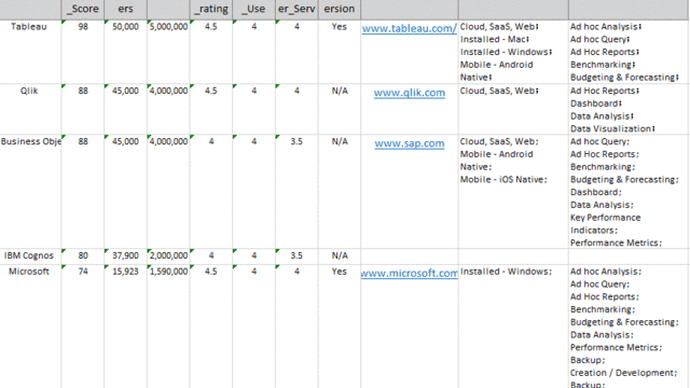Select the cell containing 37,900
Viewport: 690px width, 388px height.
(x=125, y=256)
